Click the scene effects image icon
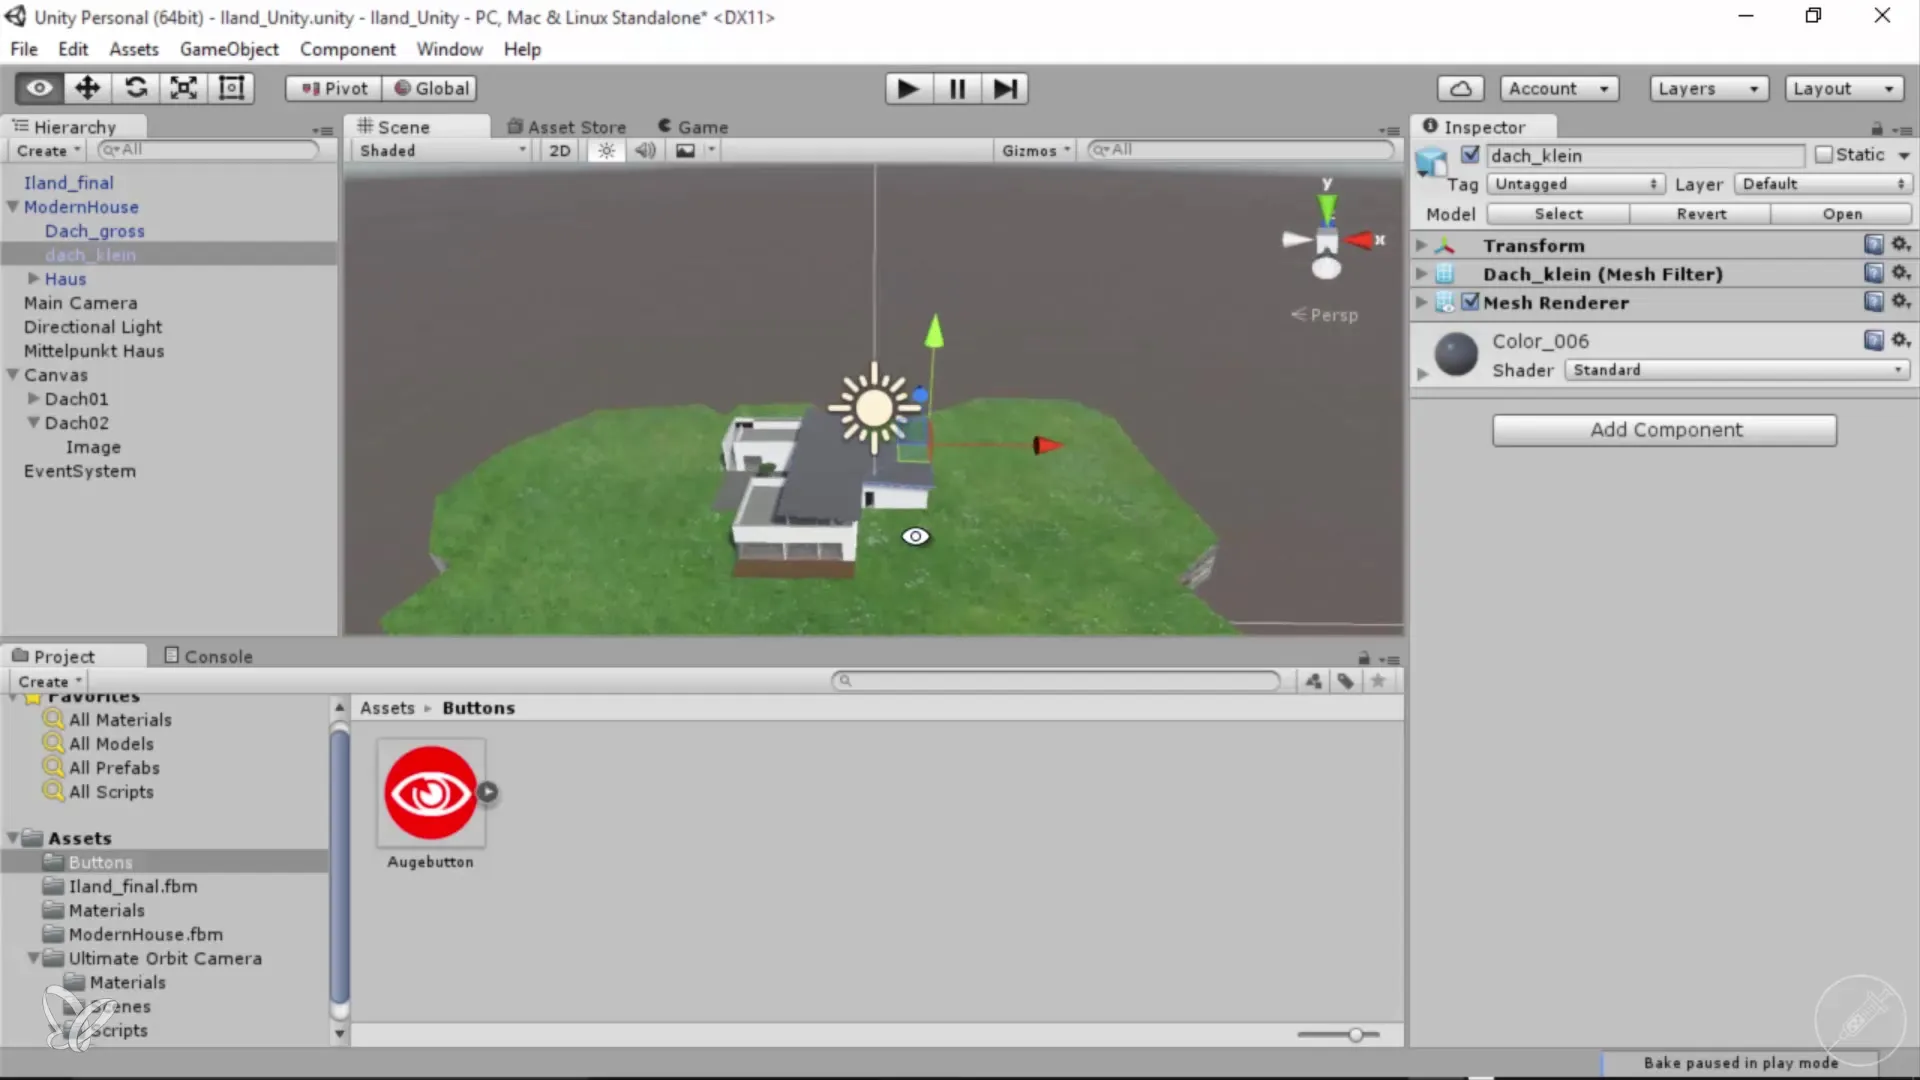 (x=685, y=150)
